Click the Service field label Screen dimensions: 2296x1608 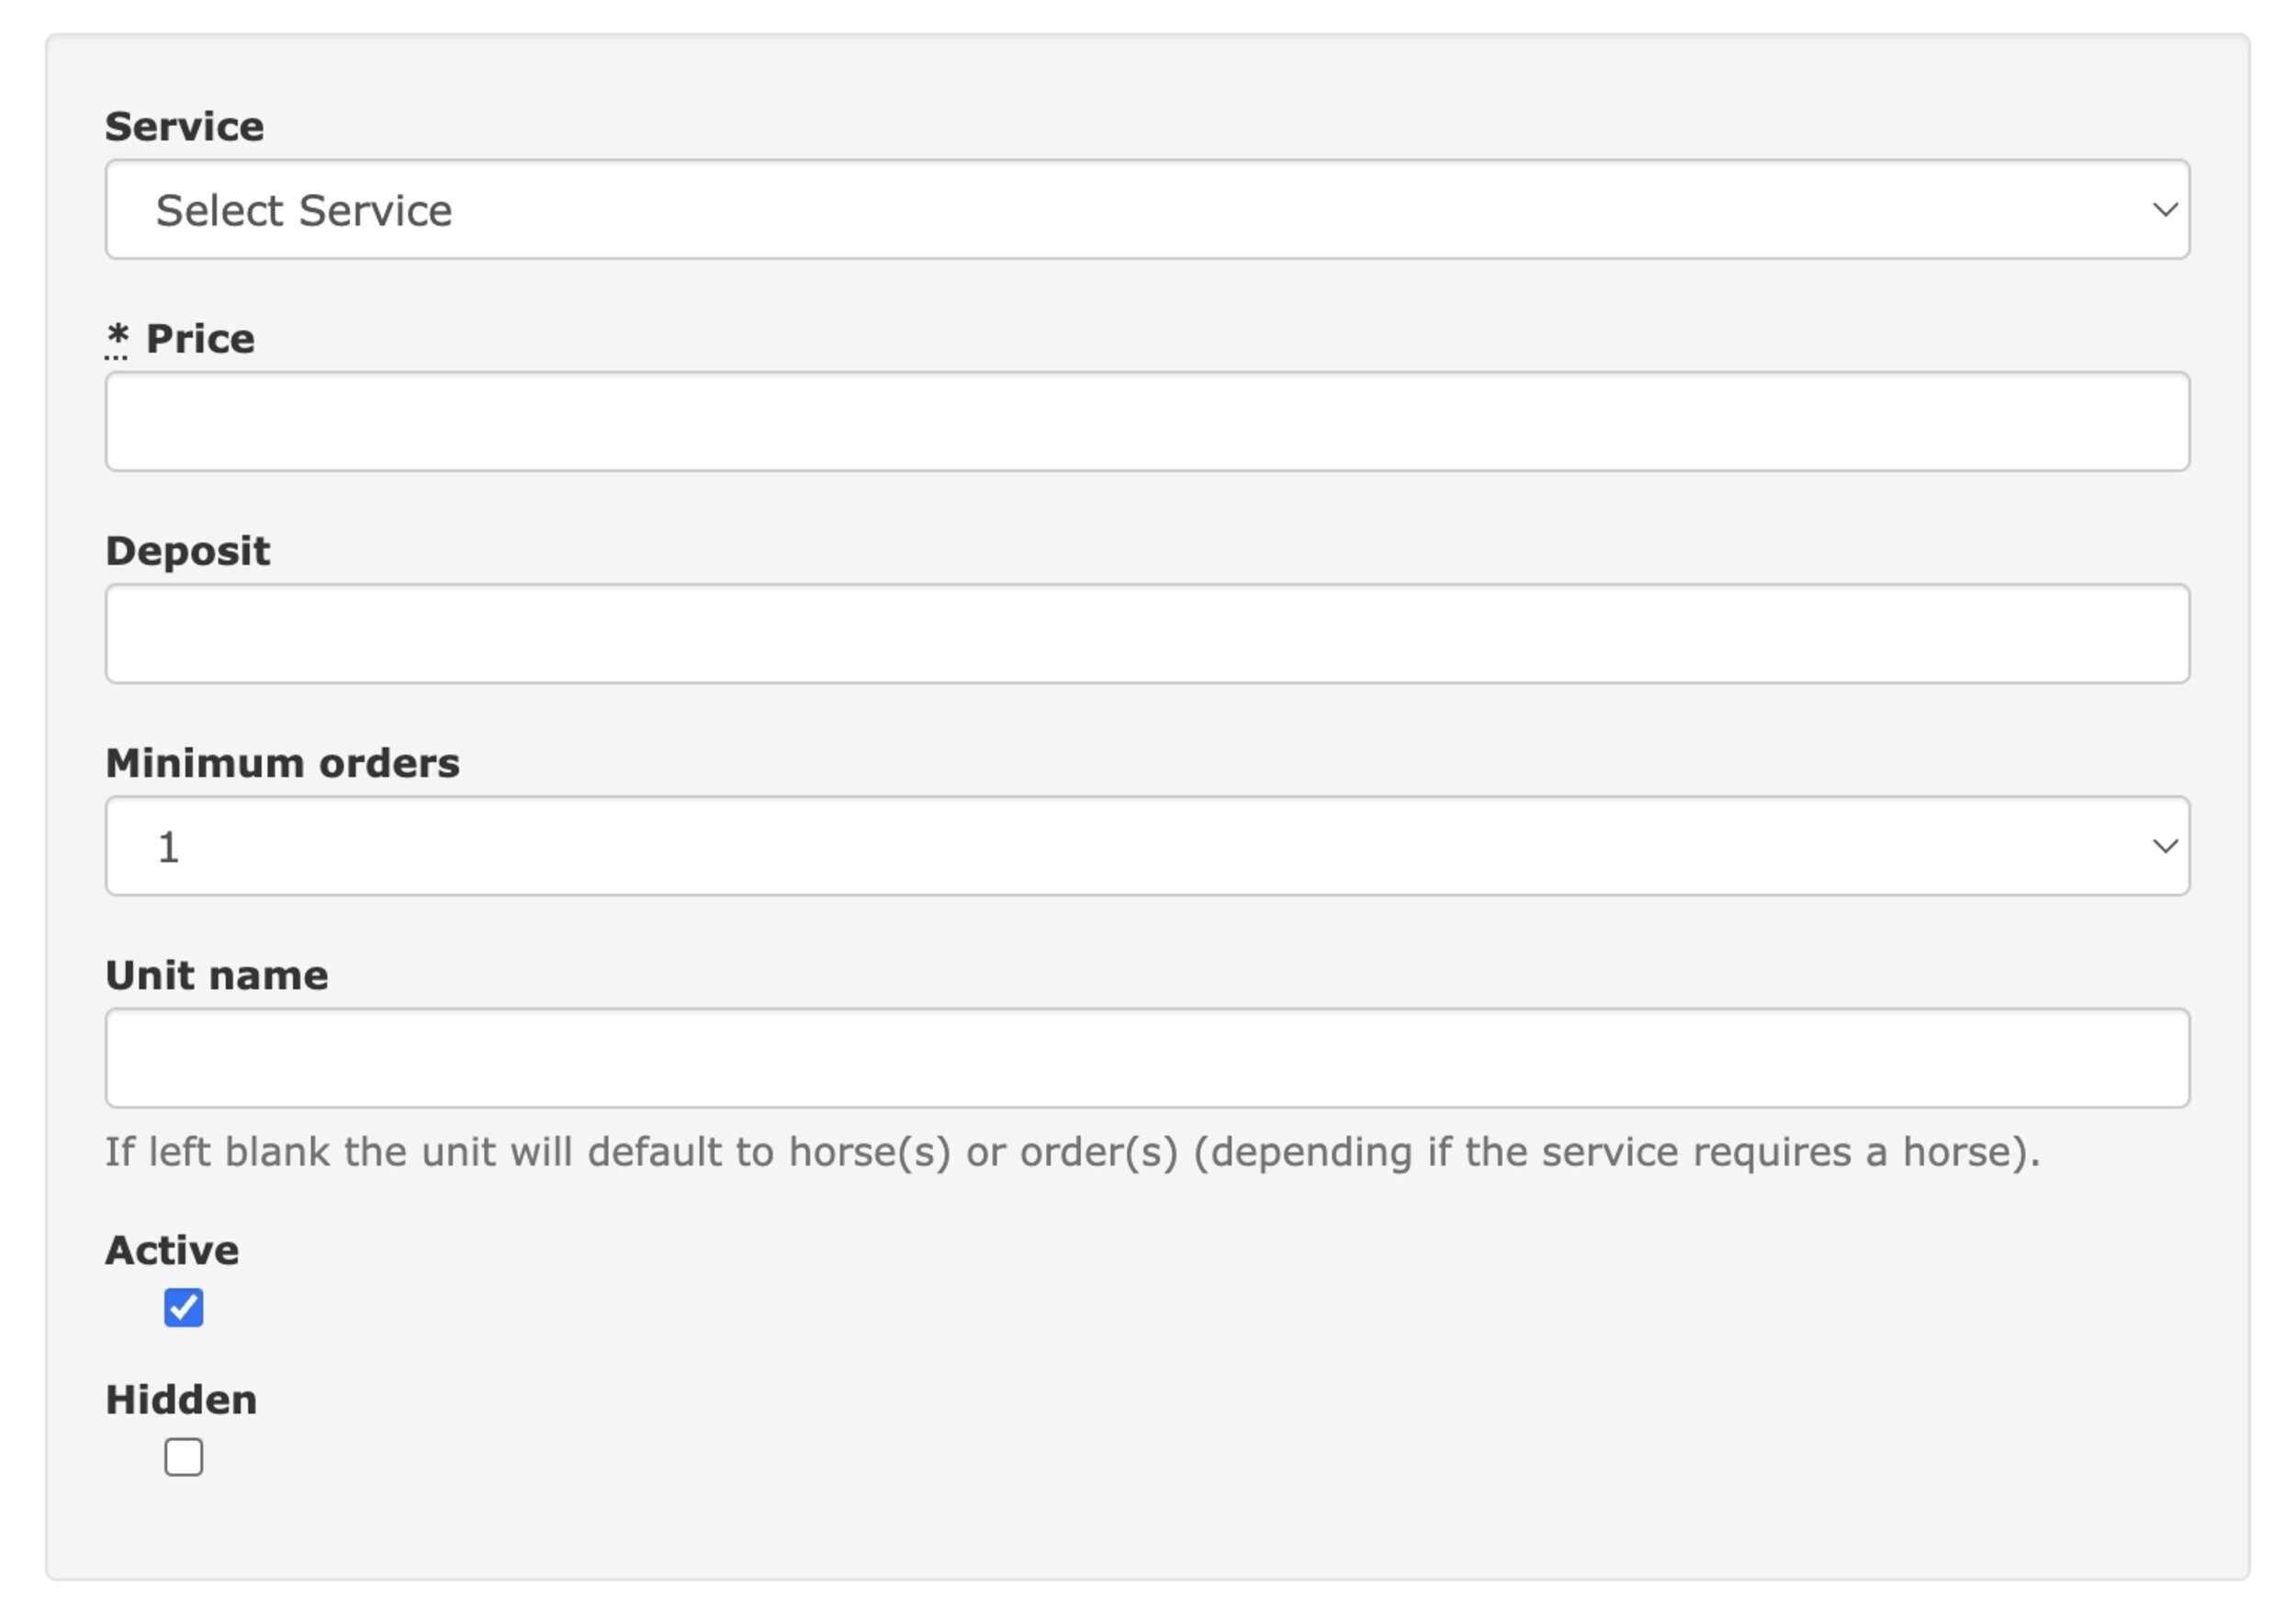tap(185, 127)
